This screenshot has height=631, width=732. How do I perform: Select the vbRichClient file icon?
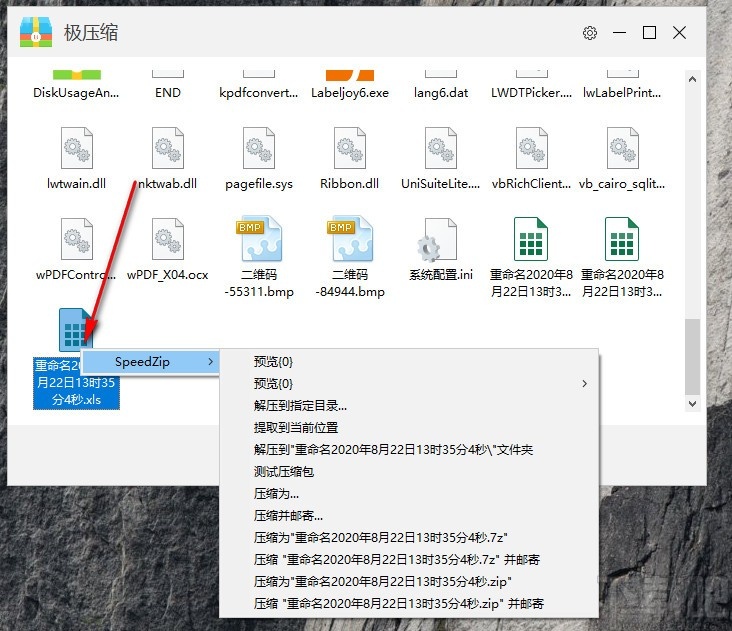[x=532, y=148]
